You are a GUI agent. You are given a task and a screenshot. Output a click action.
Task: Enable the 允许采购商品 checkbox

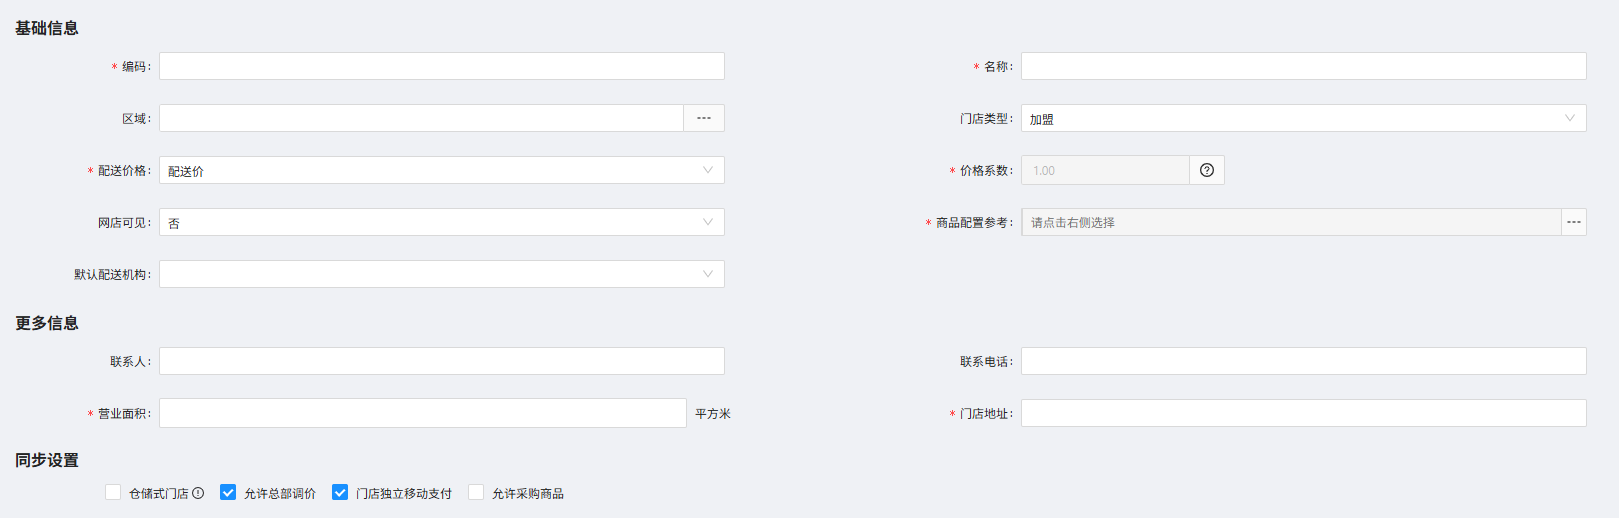(x=476, y=492)
